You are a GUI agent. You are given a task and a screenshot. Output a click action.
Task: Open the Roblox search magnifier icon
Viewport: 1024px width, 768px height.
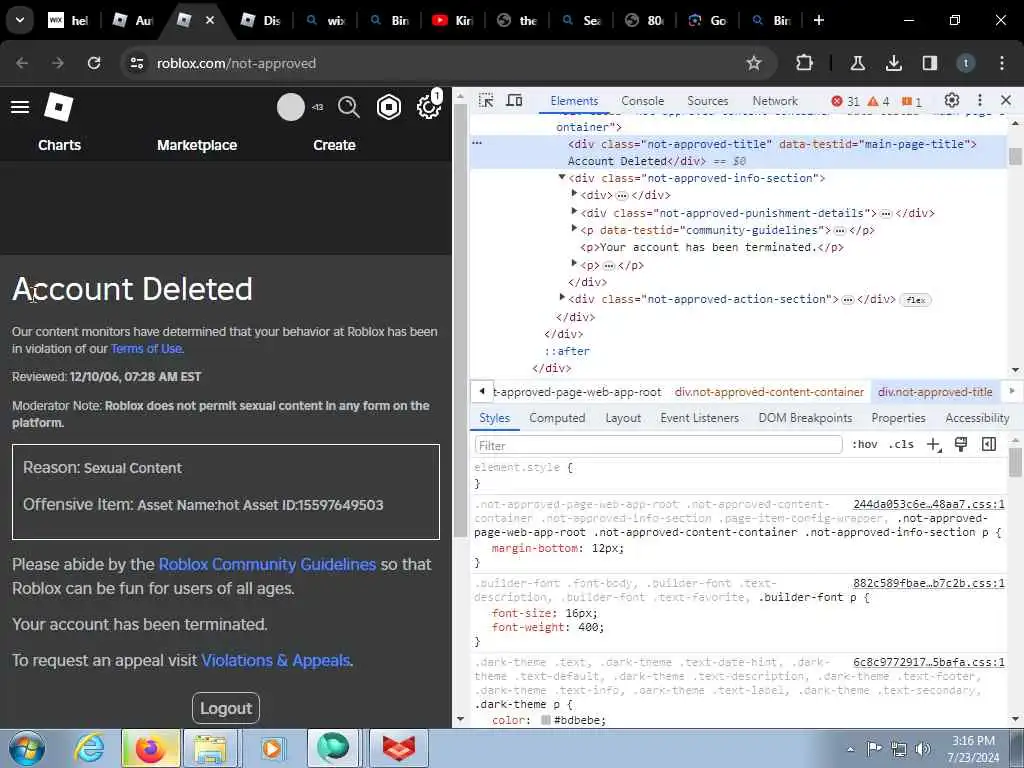(349, 107)
